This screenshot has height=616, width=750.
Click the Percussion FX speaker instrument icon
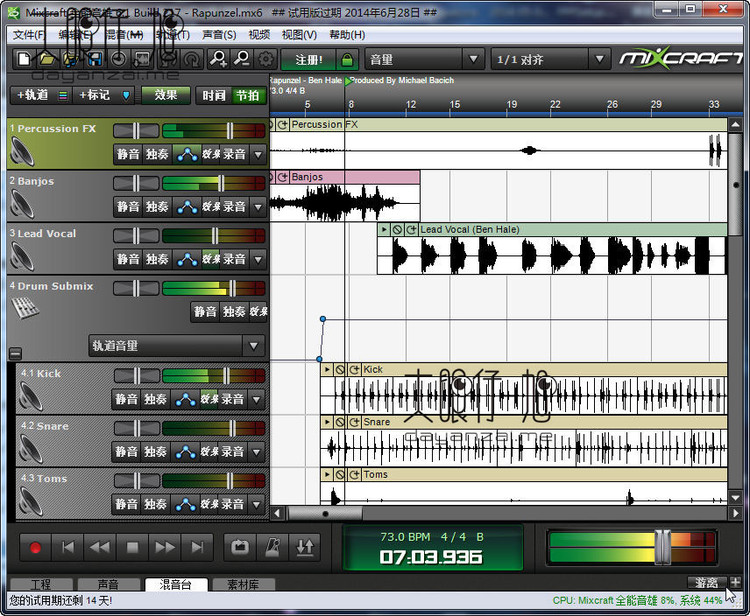[x=22, y=152]
